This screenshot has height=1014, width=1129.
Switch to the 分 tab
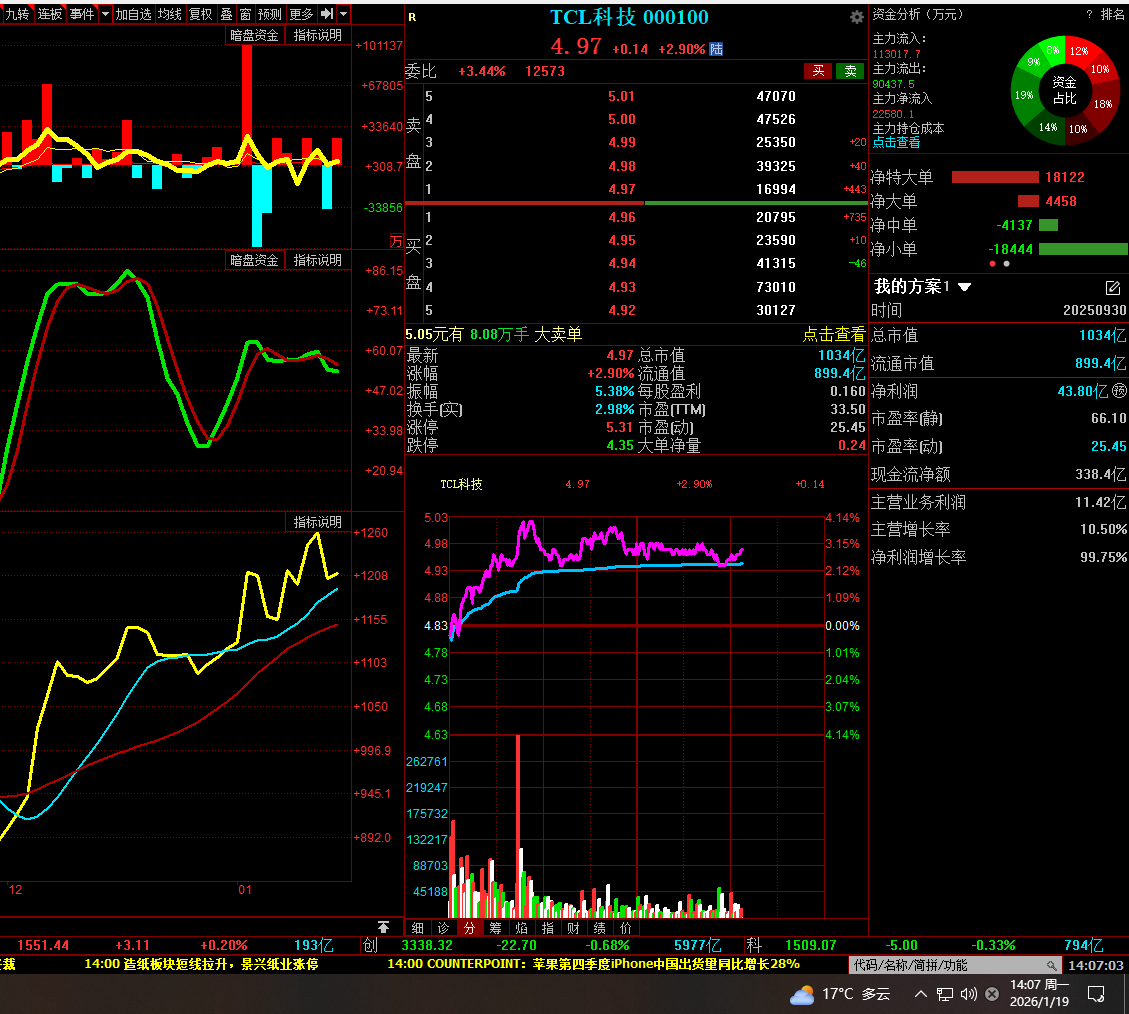469,928
